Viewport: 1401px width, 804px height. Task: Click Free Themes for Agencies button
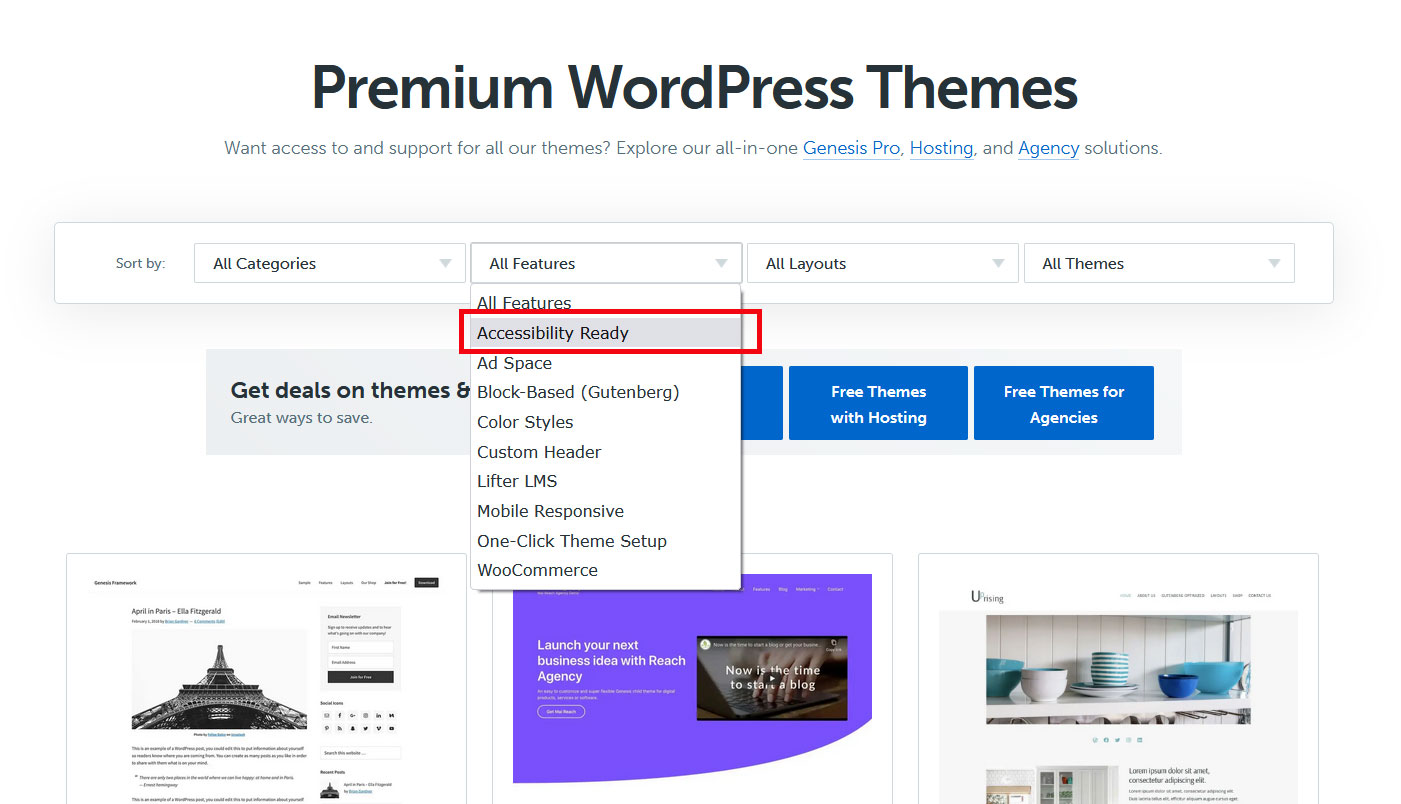pyautogui.click(x=1064, y=403)
